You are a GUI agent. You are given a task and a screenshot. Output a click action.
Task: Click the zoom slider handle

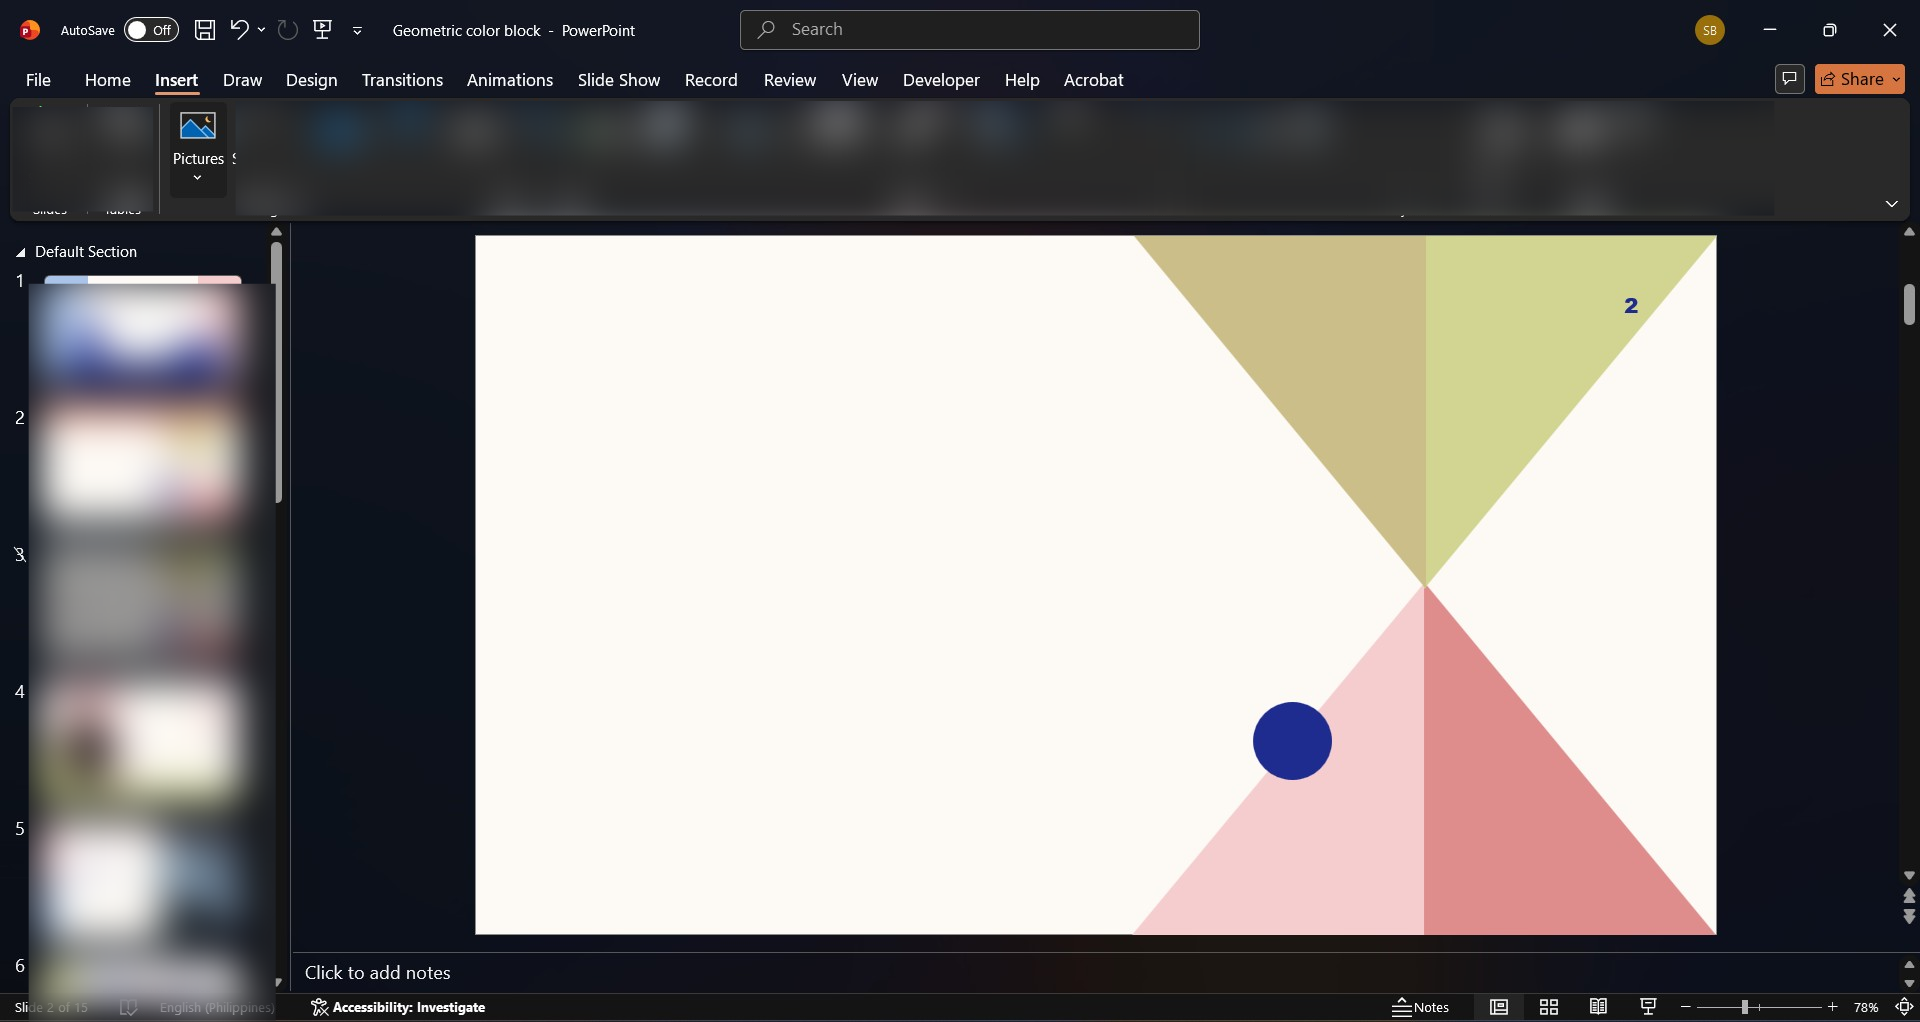[x=1744, y=1007]
